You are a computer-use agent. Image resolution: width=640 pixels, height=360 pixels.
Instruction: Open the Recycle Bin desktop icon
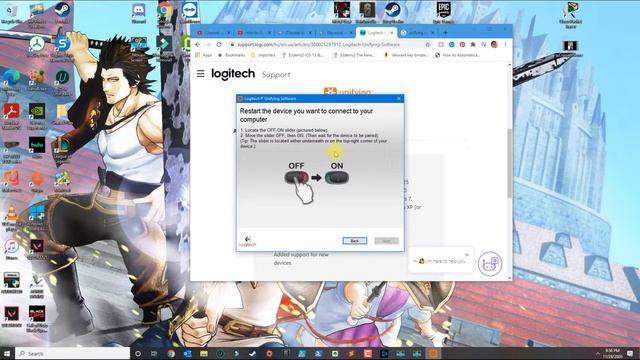pos(11,13)
